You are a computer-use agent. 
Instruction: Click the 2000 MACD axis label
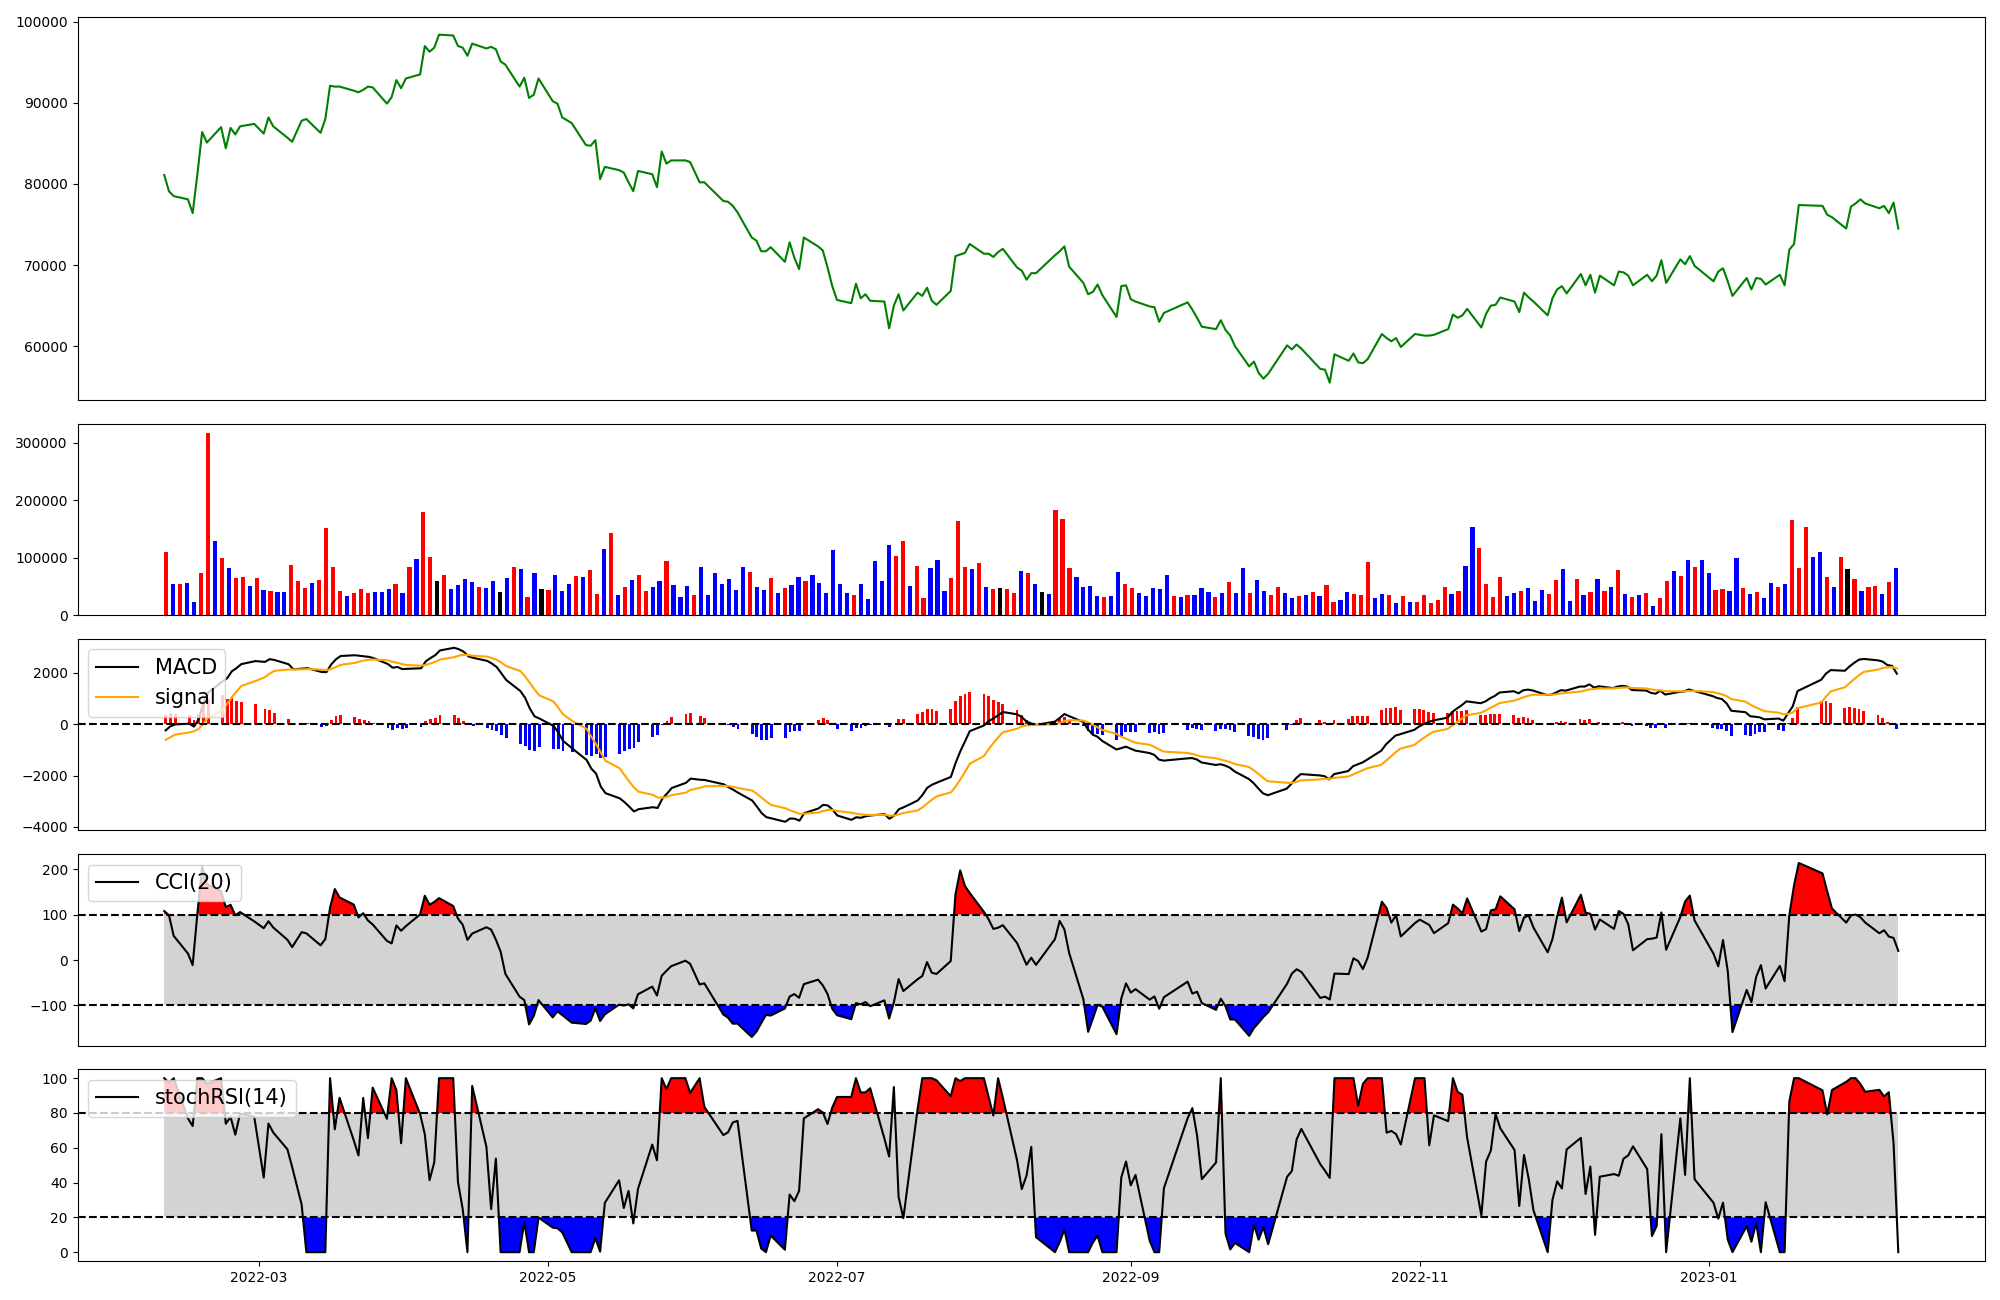(x=50, y=673)
